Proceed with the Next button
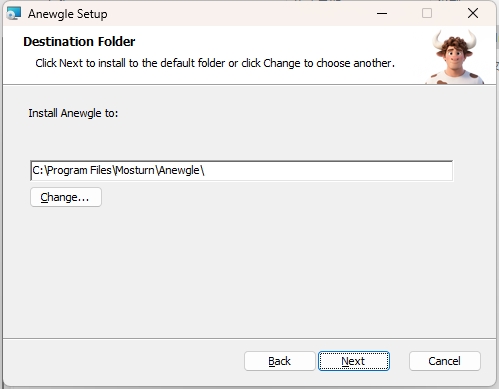 tap(354, 361)
